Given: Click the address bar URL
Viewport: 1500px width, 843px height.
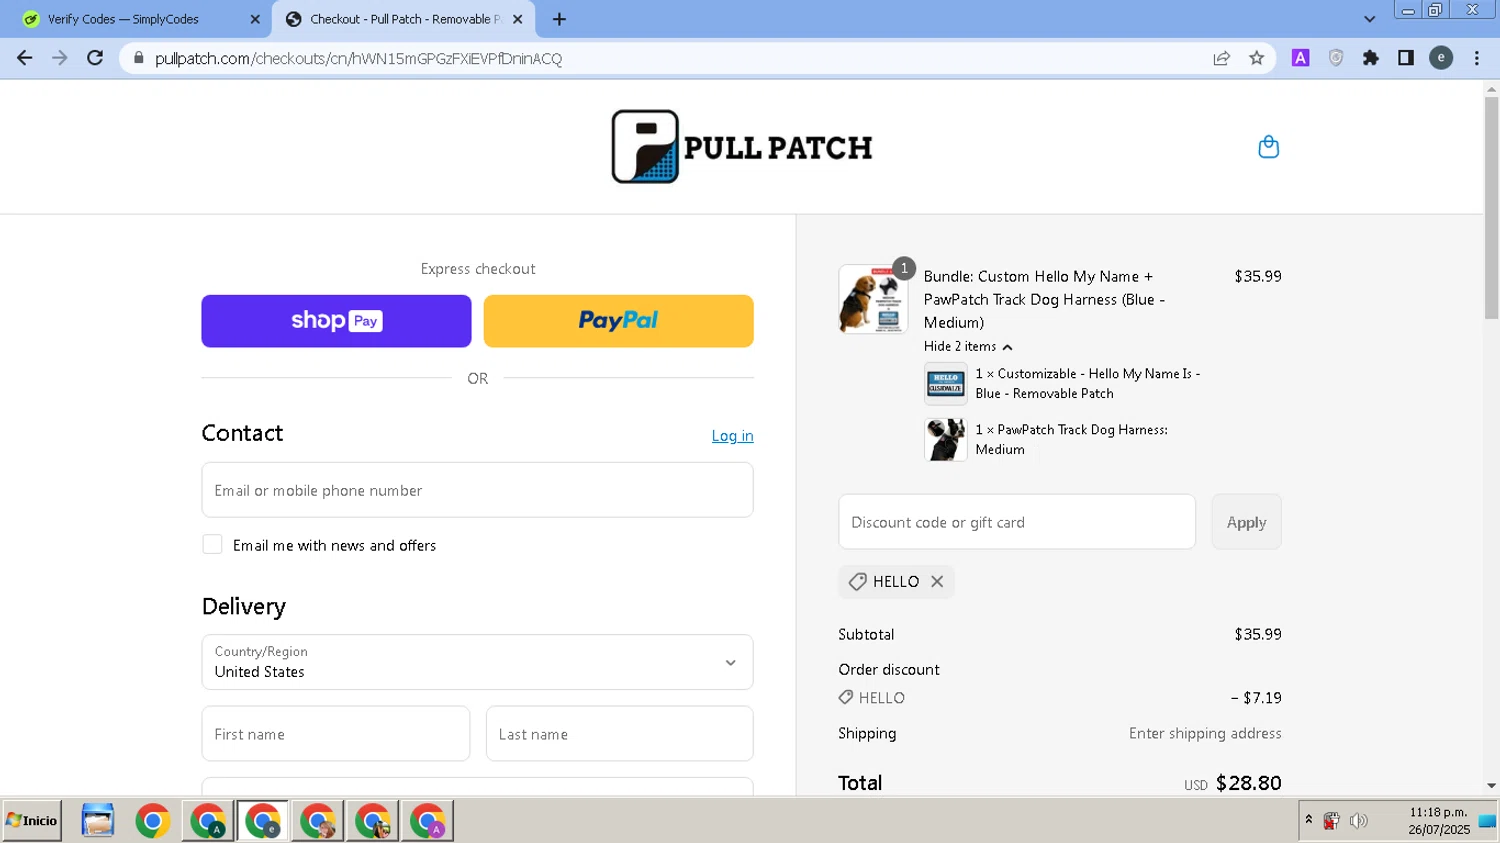Looking at the screenshot, I should [x=359, y=58].
